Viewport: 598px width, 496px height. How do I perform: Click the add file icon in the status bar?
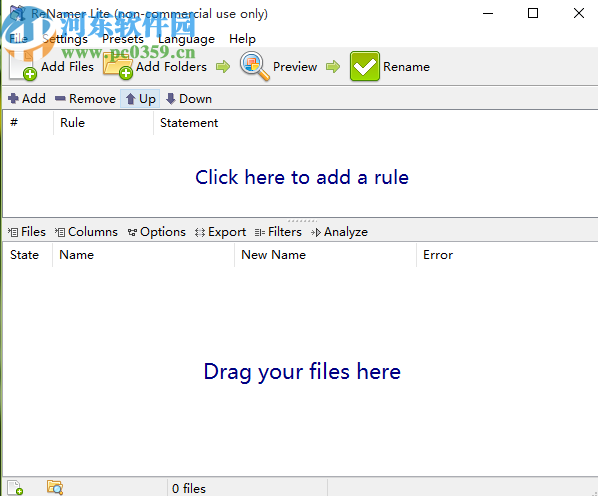tap(15, 488)
